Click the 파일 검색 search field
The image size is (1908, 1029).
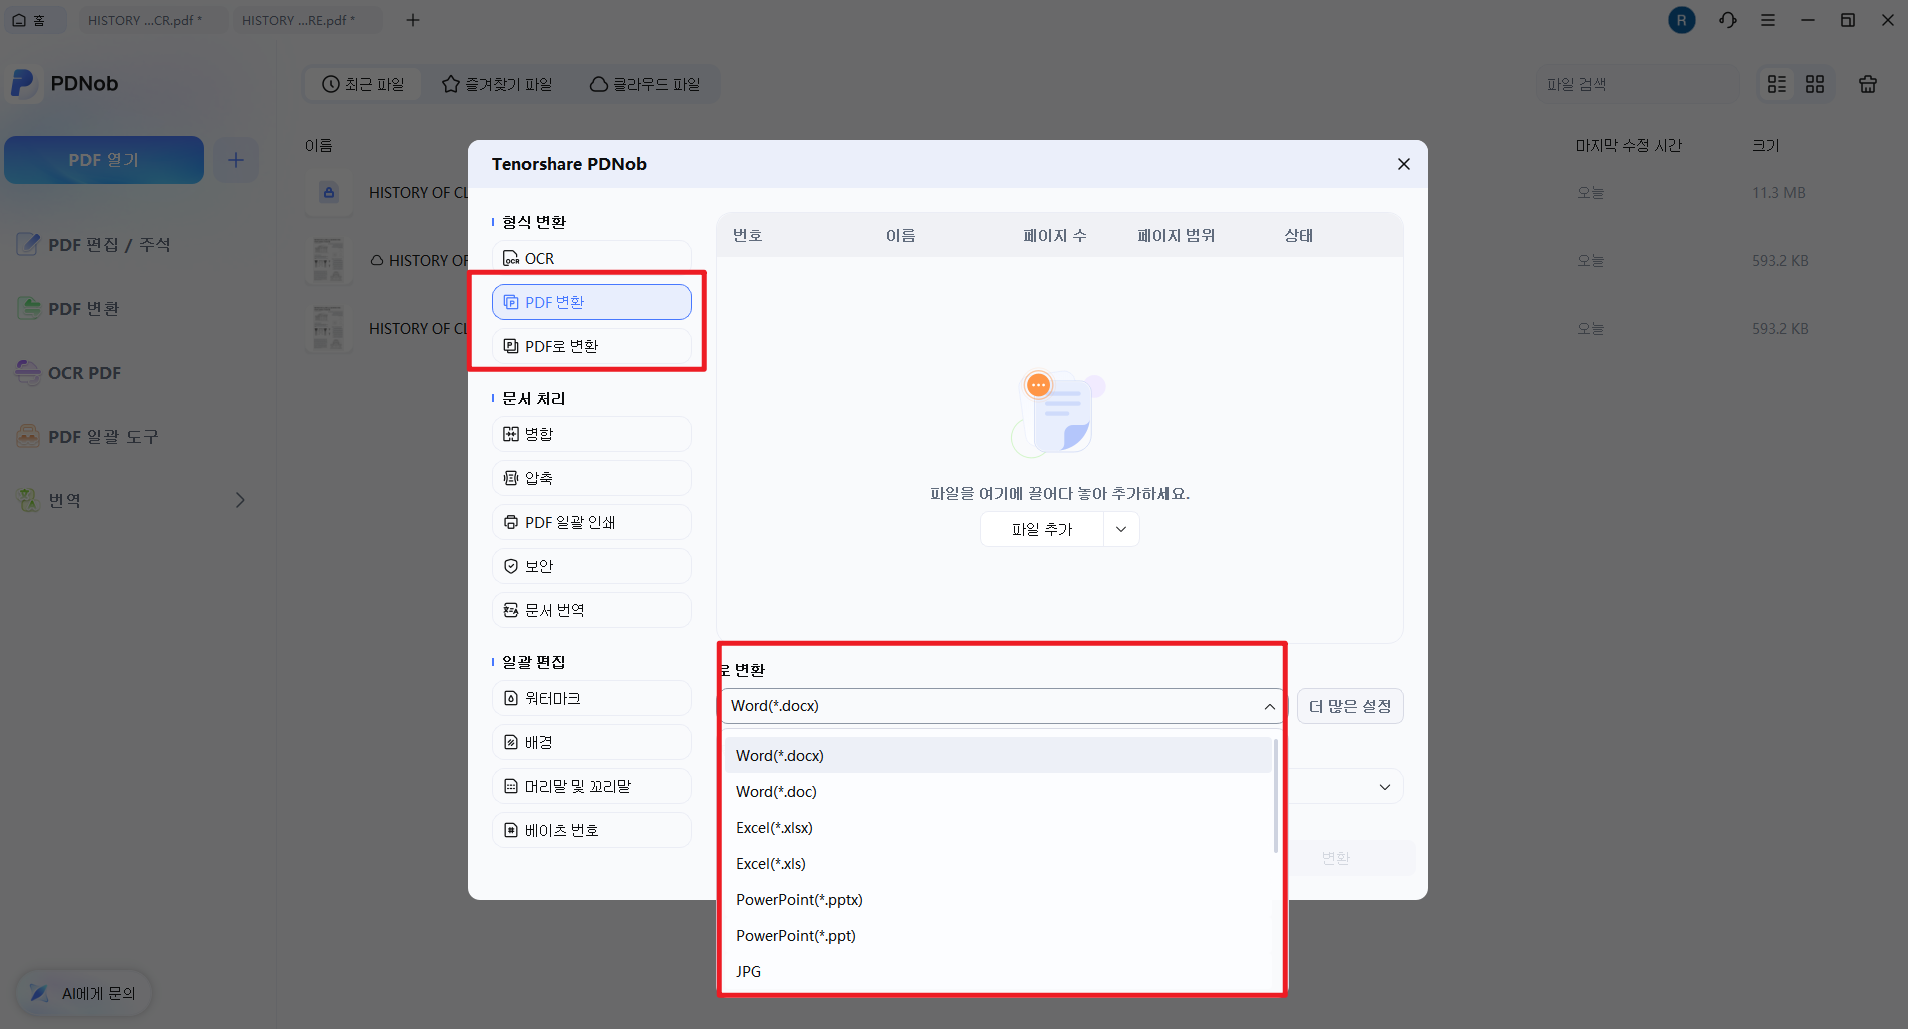(x=1637, y=84)
